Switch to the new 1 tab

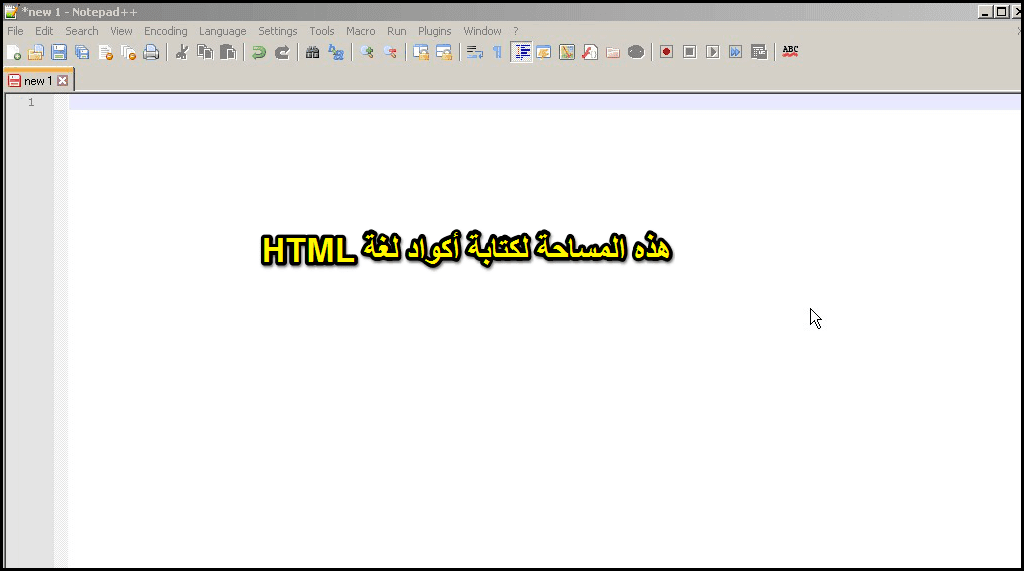point(35,81)
